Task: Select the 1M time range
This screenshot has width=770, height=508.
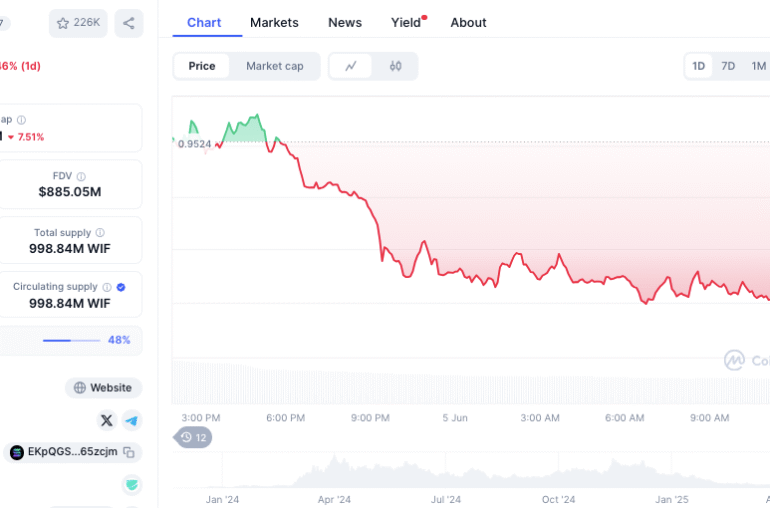Action: click(759, 66)
